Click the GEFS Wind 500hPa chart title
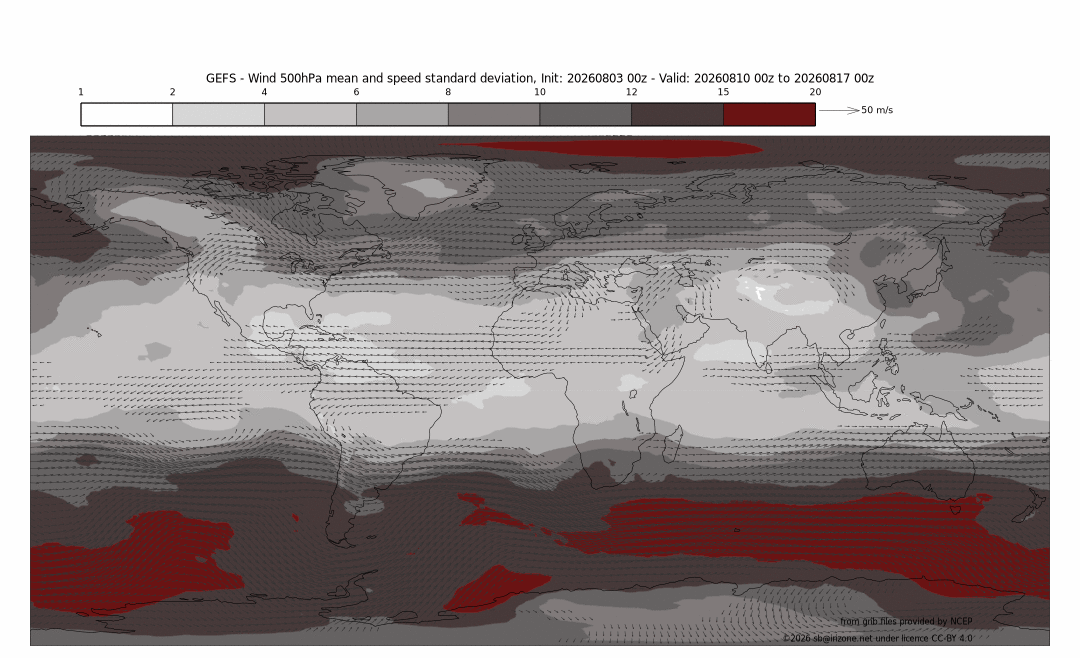This screenshot has width=1080, height=658. (x=540, y=78)
